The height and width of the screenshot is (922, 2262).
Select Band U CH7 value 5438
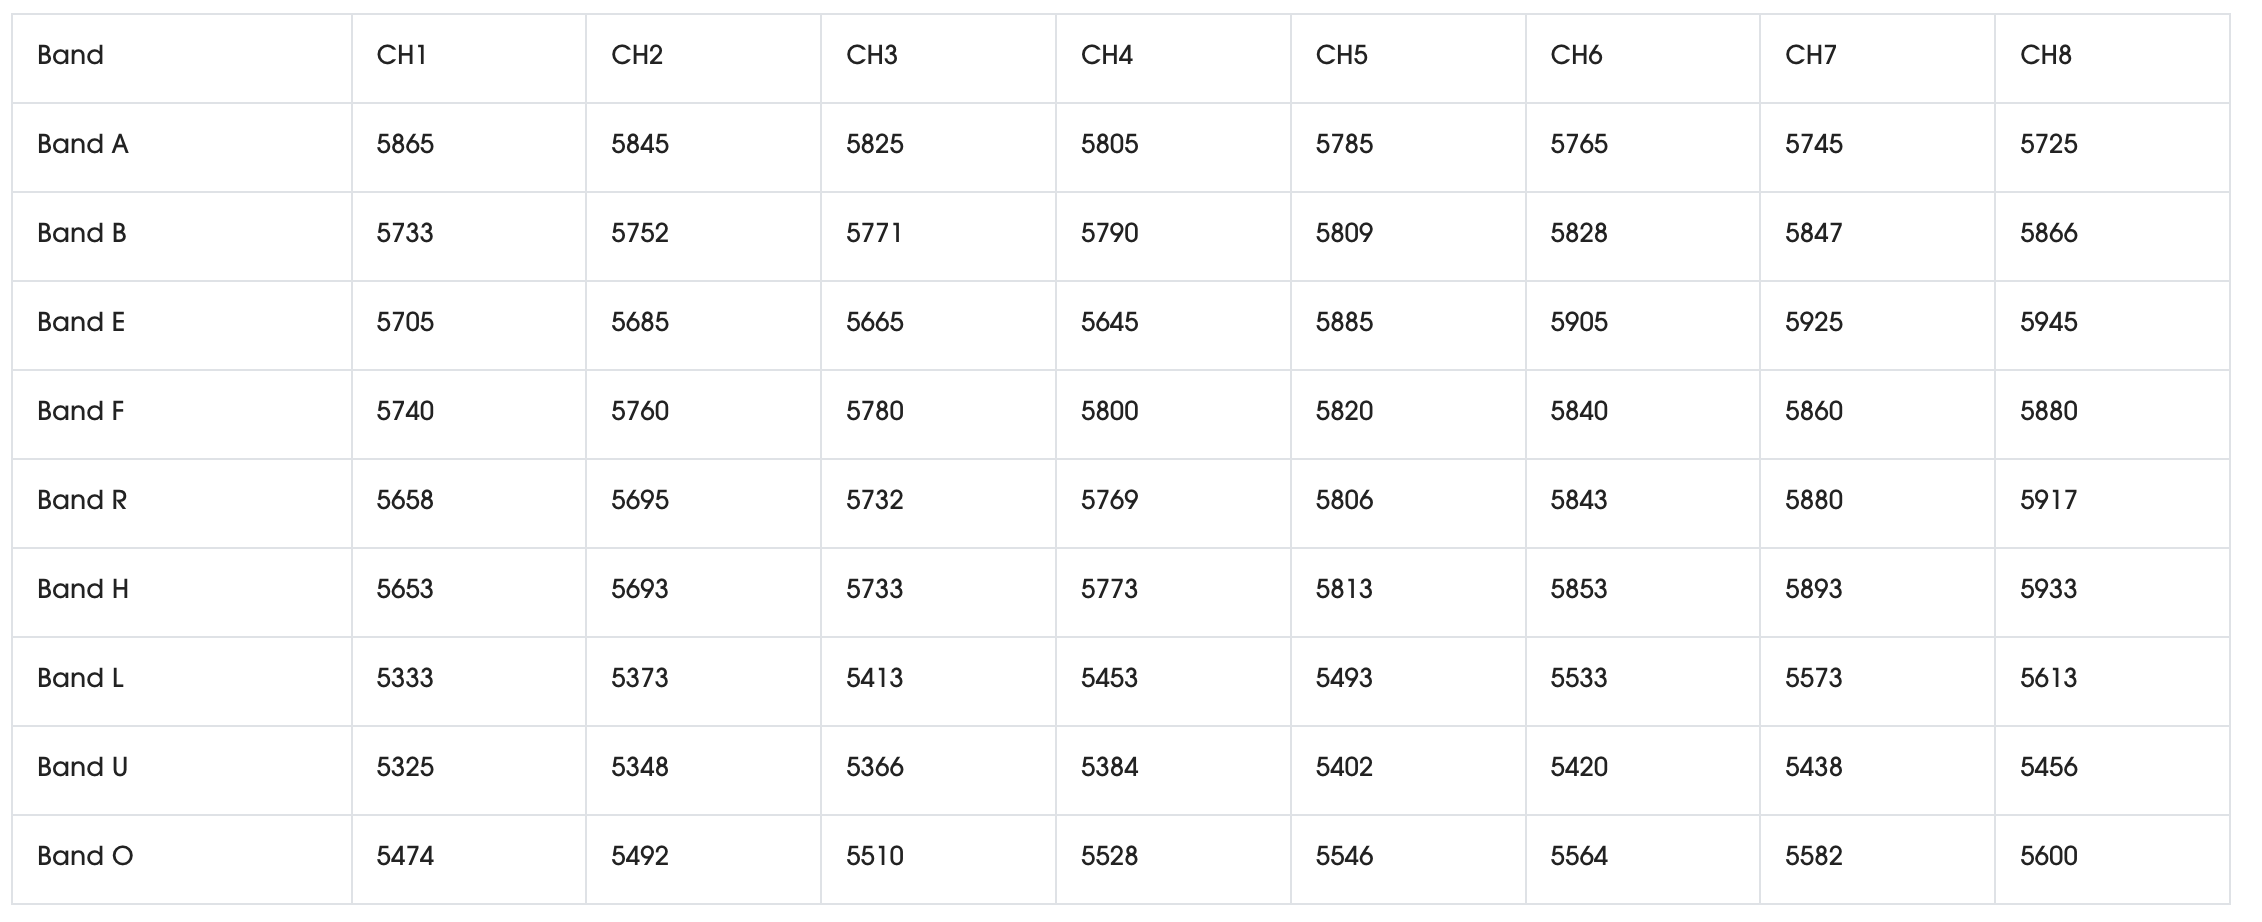[x=1813, y=767]
